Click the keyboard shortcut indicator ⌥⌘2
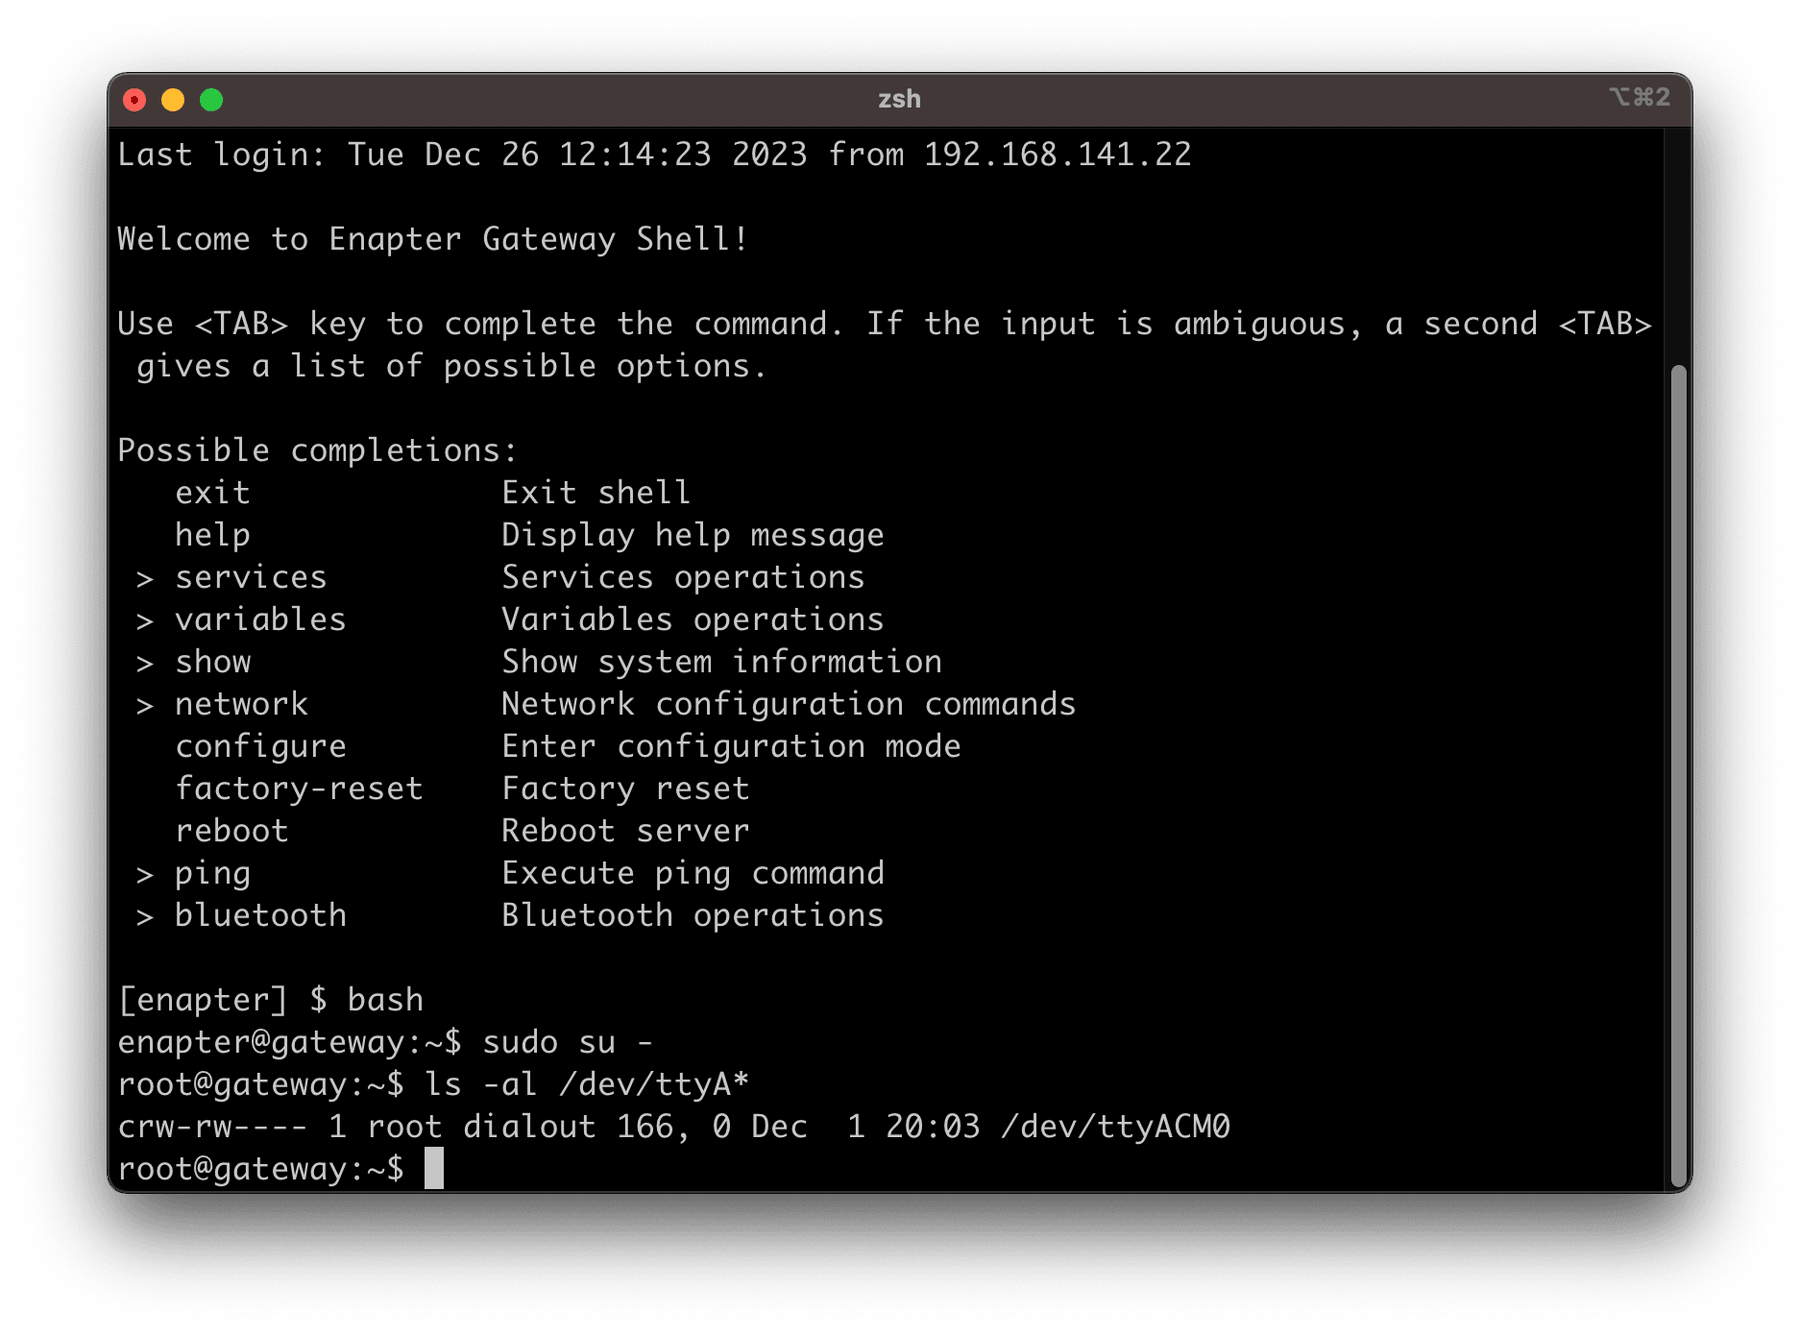The height and width of the screenshot is (1335, 1800). (1639, 99)
